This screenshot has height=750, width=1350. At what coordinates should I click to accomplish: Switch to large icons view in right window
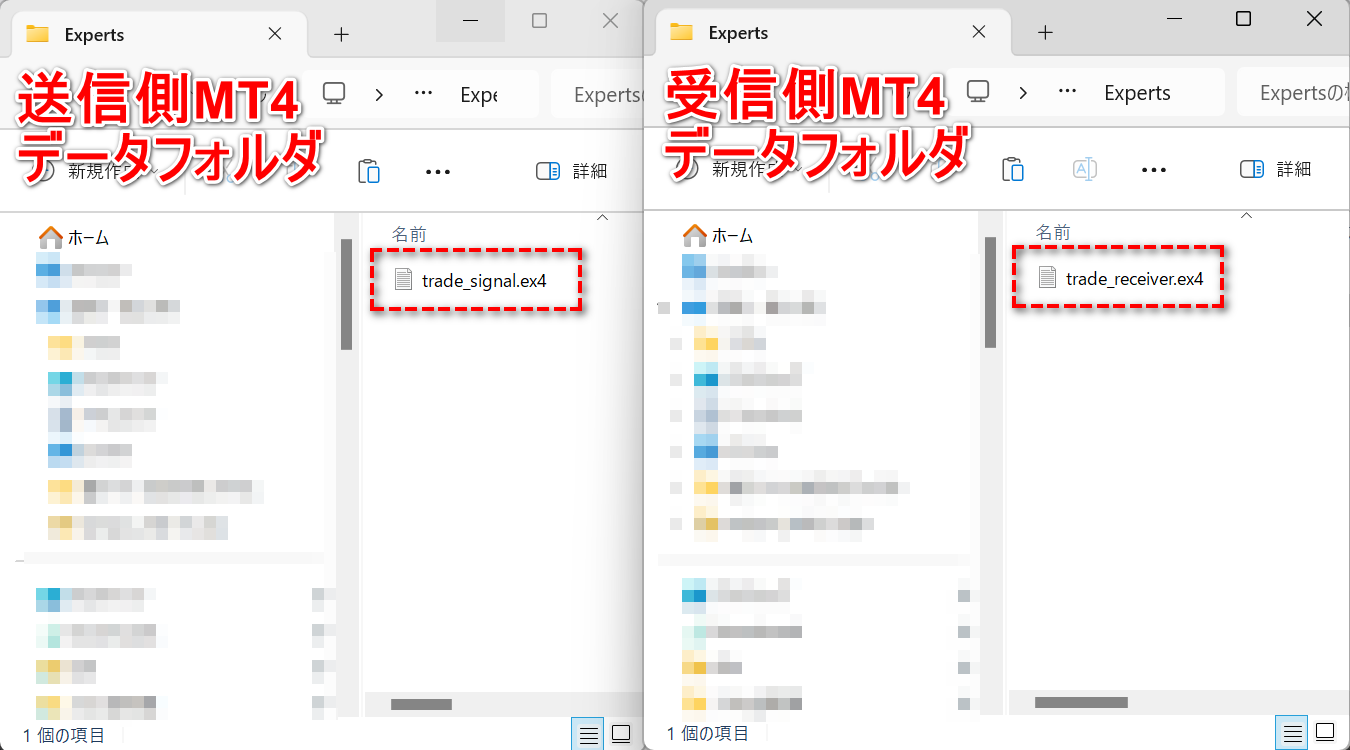[1325, 733]
